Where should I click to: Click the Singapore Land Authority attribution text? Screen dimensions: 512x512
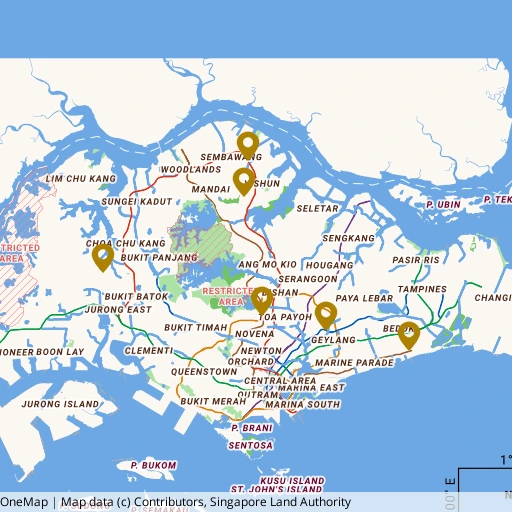[280, 502]
